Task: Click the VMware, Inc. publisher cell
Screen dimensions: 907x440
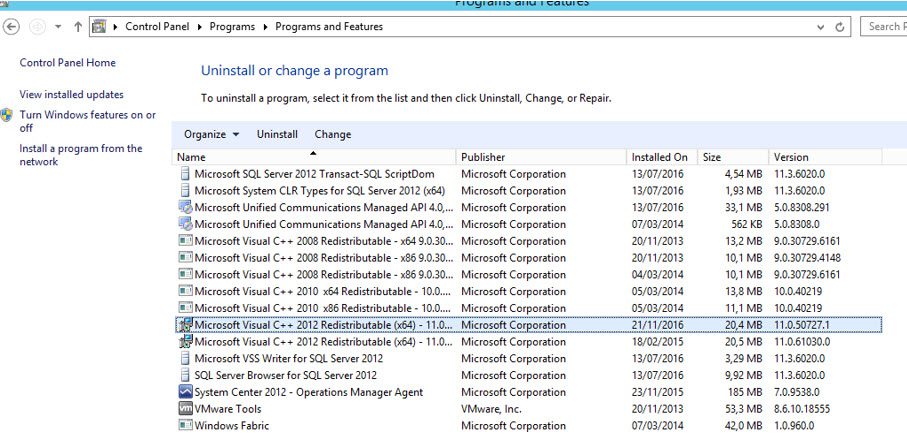Action: coord(491,409)
